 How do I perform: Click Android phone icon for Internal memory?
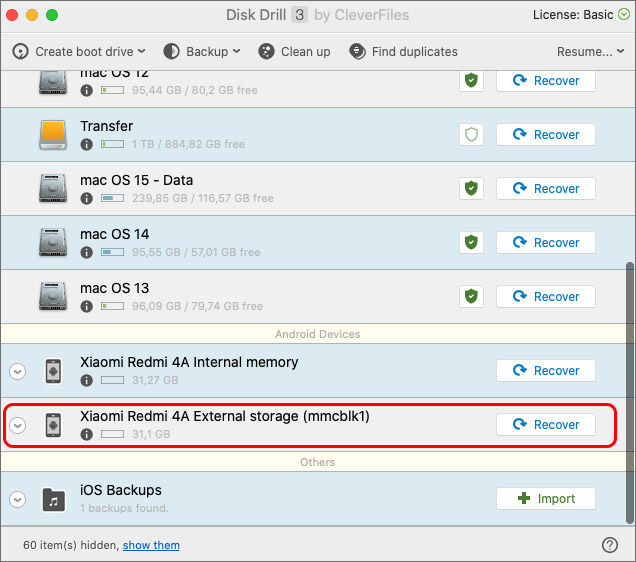[53, 371]
